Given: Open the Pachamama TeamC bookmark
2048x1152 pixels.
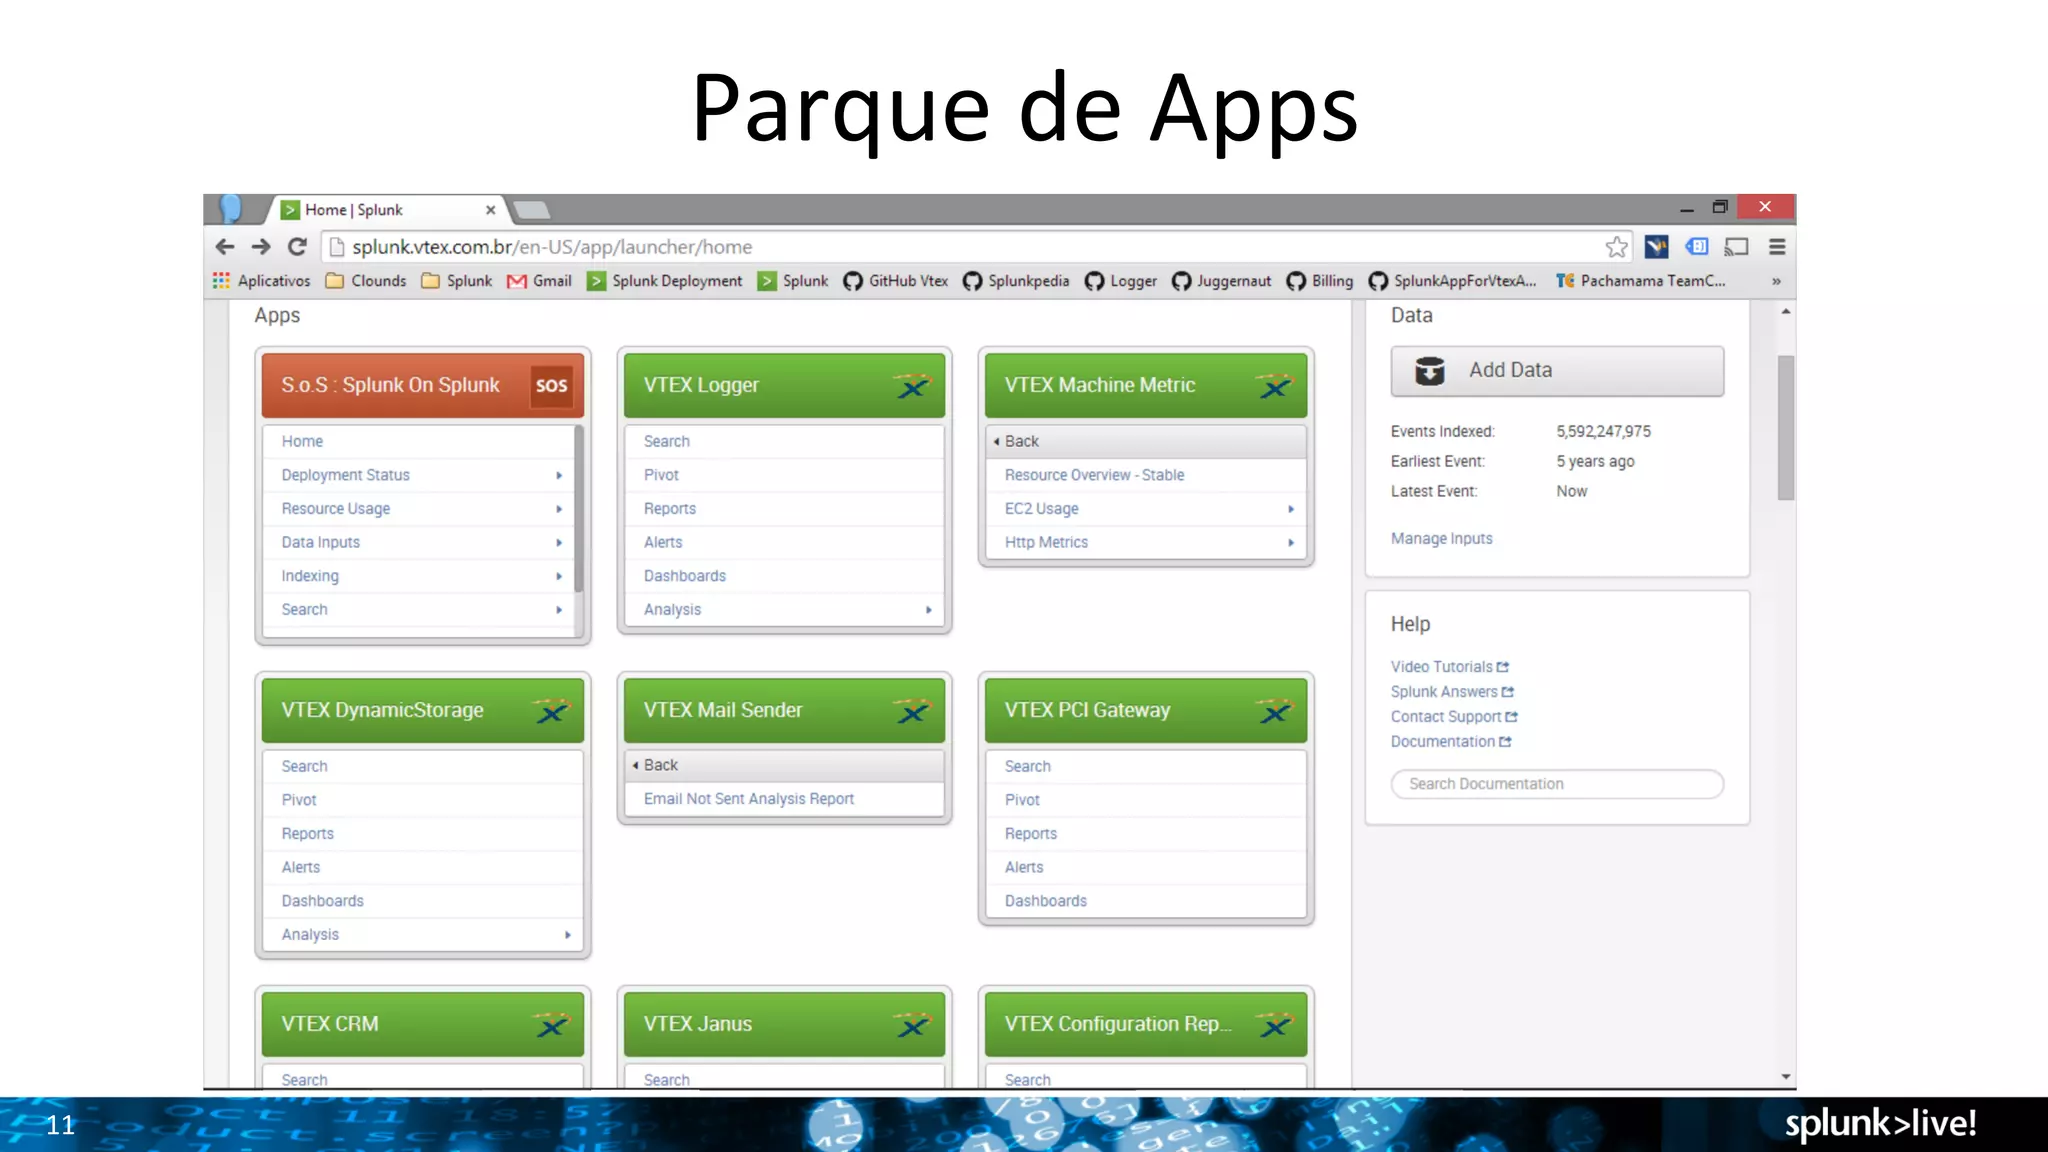Looking at the screenshot, I should coord(1641,281).
